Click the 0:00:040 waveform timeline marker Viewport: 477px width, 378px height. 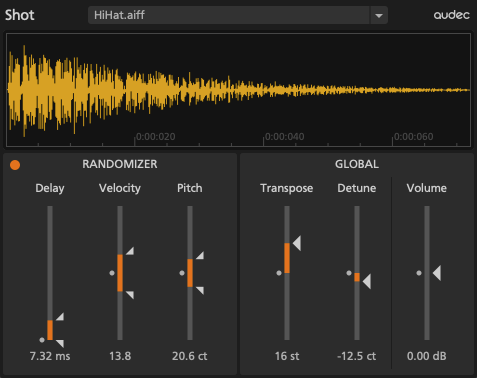coord(285,137)
